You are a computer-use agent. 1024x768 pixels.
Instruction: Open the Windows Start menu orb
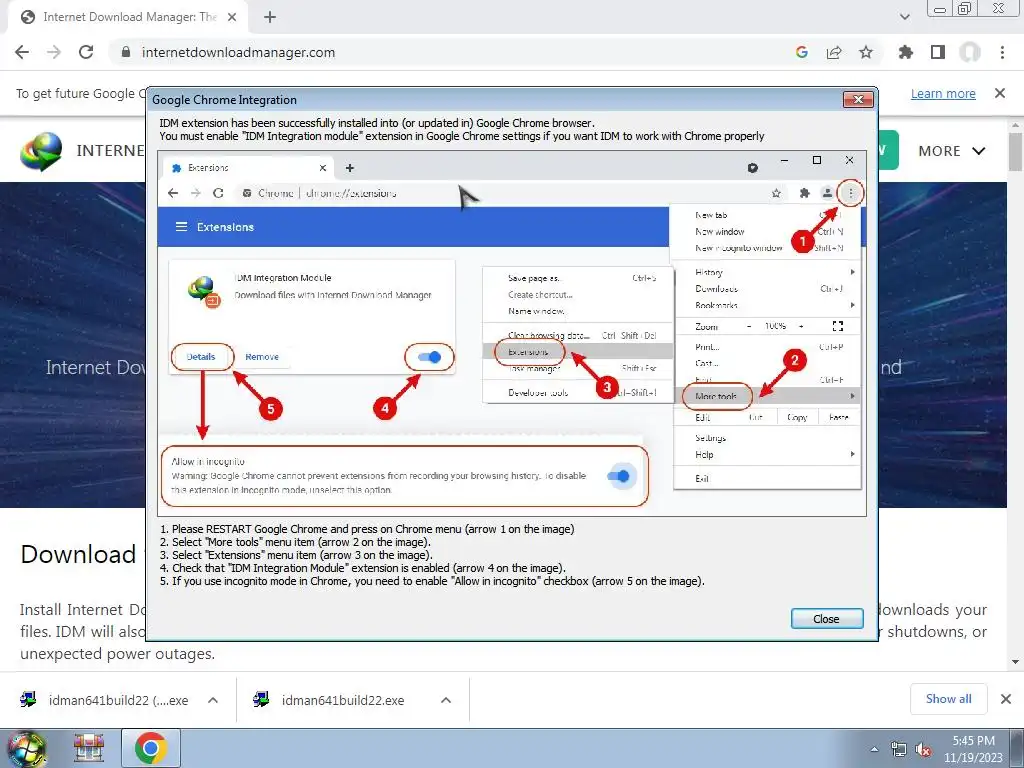point(26,748)
